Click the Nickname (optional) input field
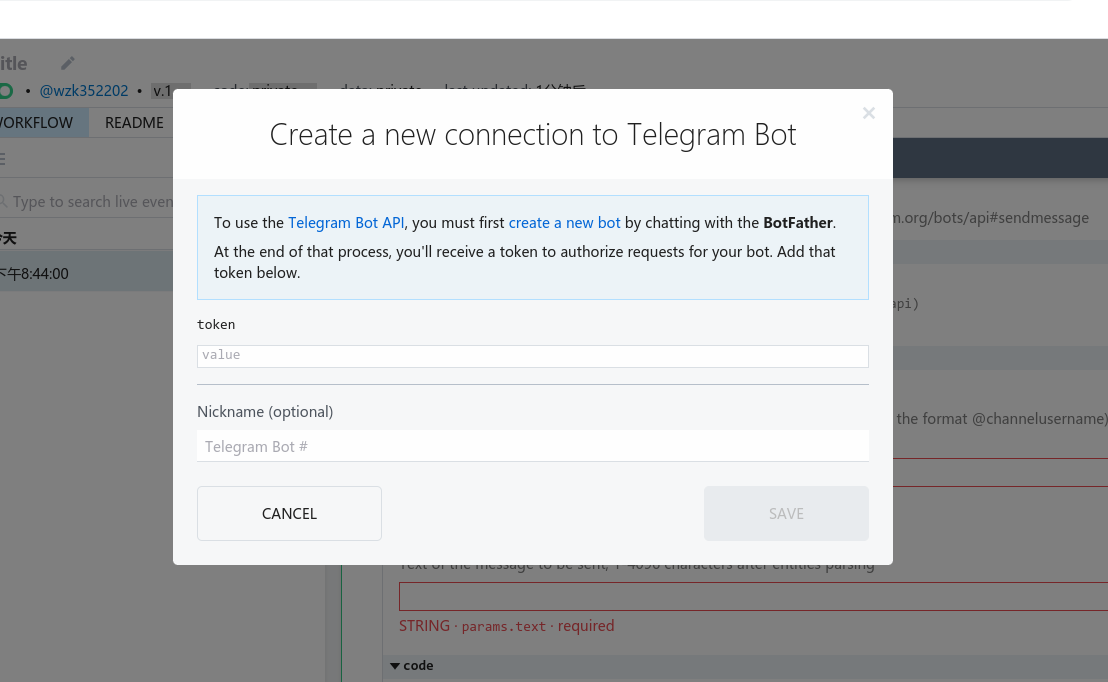The image size is (1108, 682). [x=532, y=446]
